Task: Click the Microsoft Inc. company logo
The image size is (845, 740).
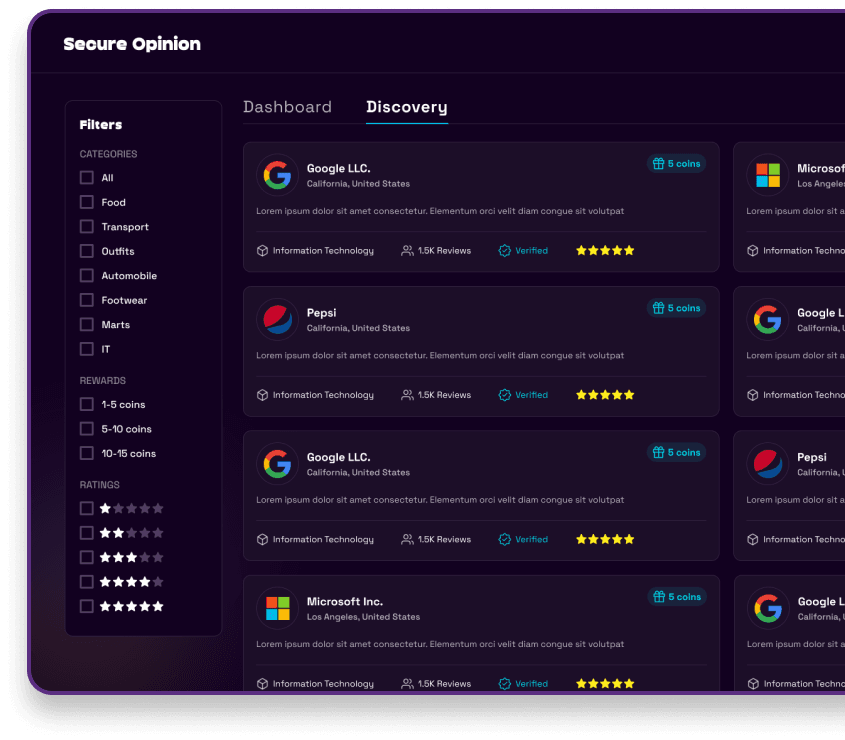Action: click(278, 608)
